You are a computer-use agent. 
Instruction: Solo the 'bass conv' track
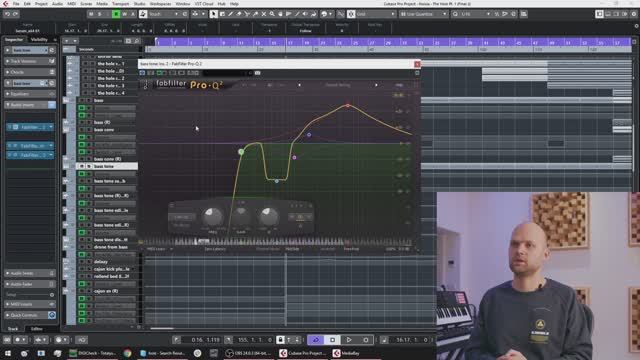coord(89,130)
